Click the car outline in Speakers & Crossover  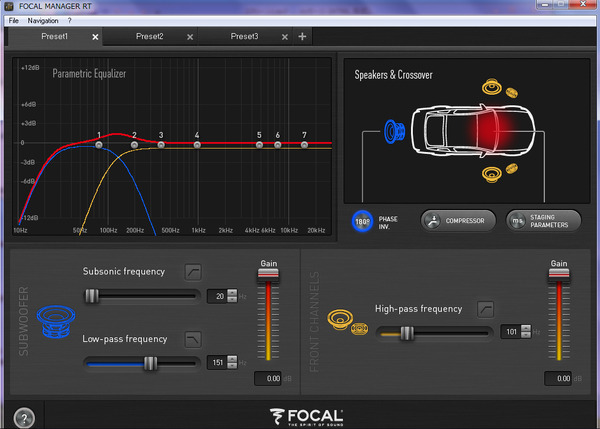point(473,130)
